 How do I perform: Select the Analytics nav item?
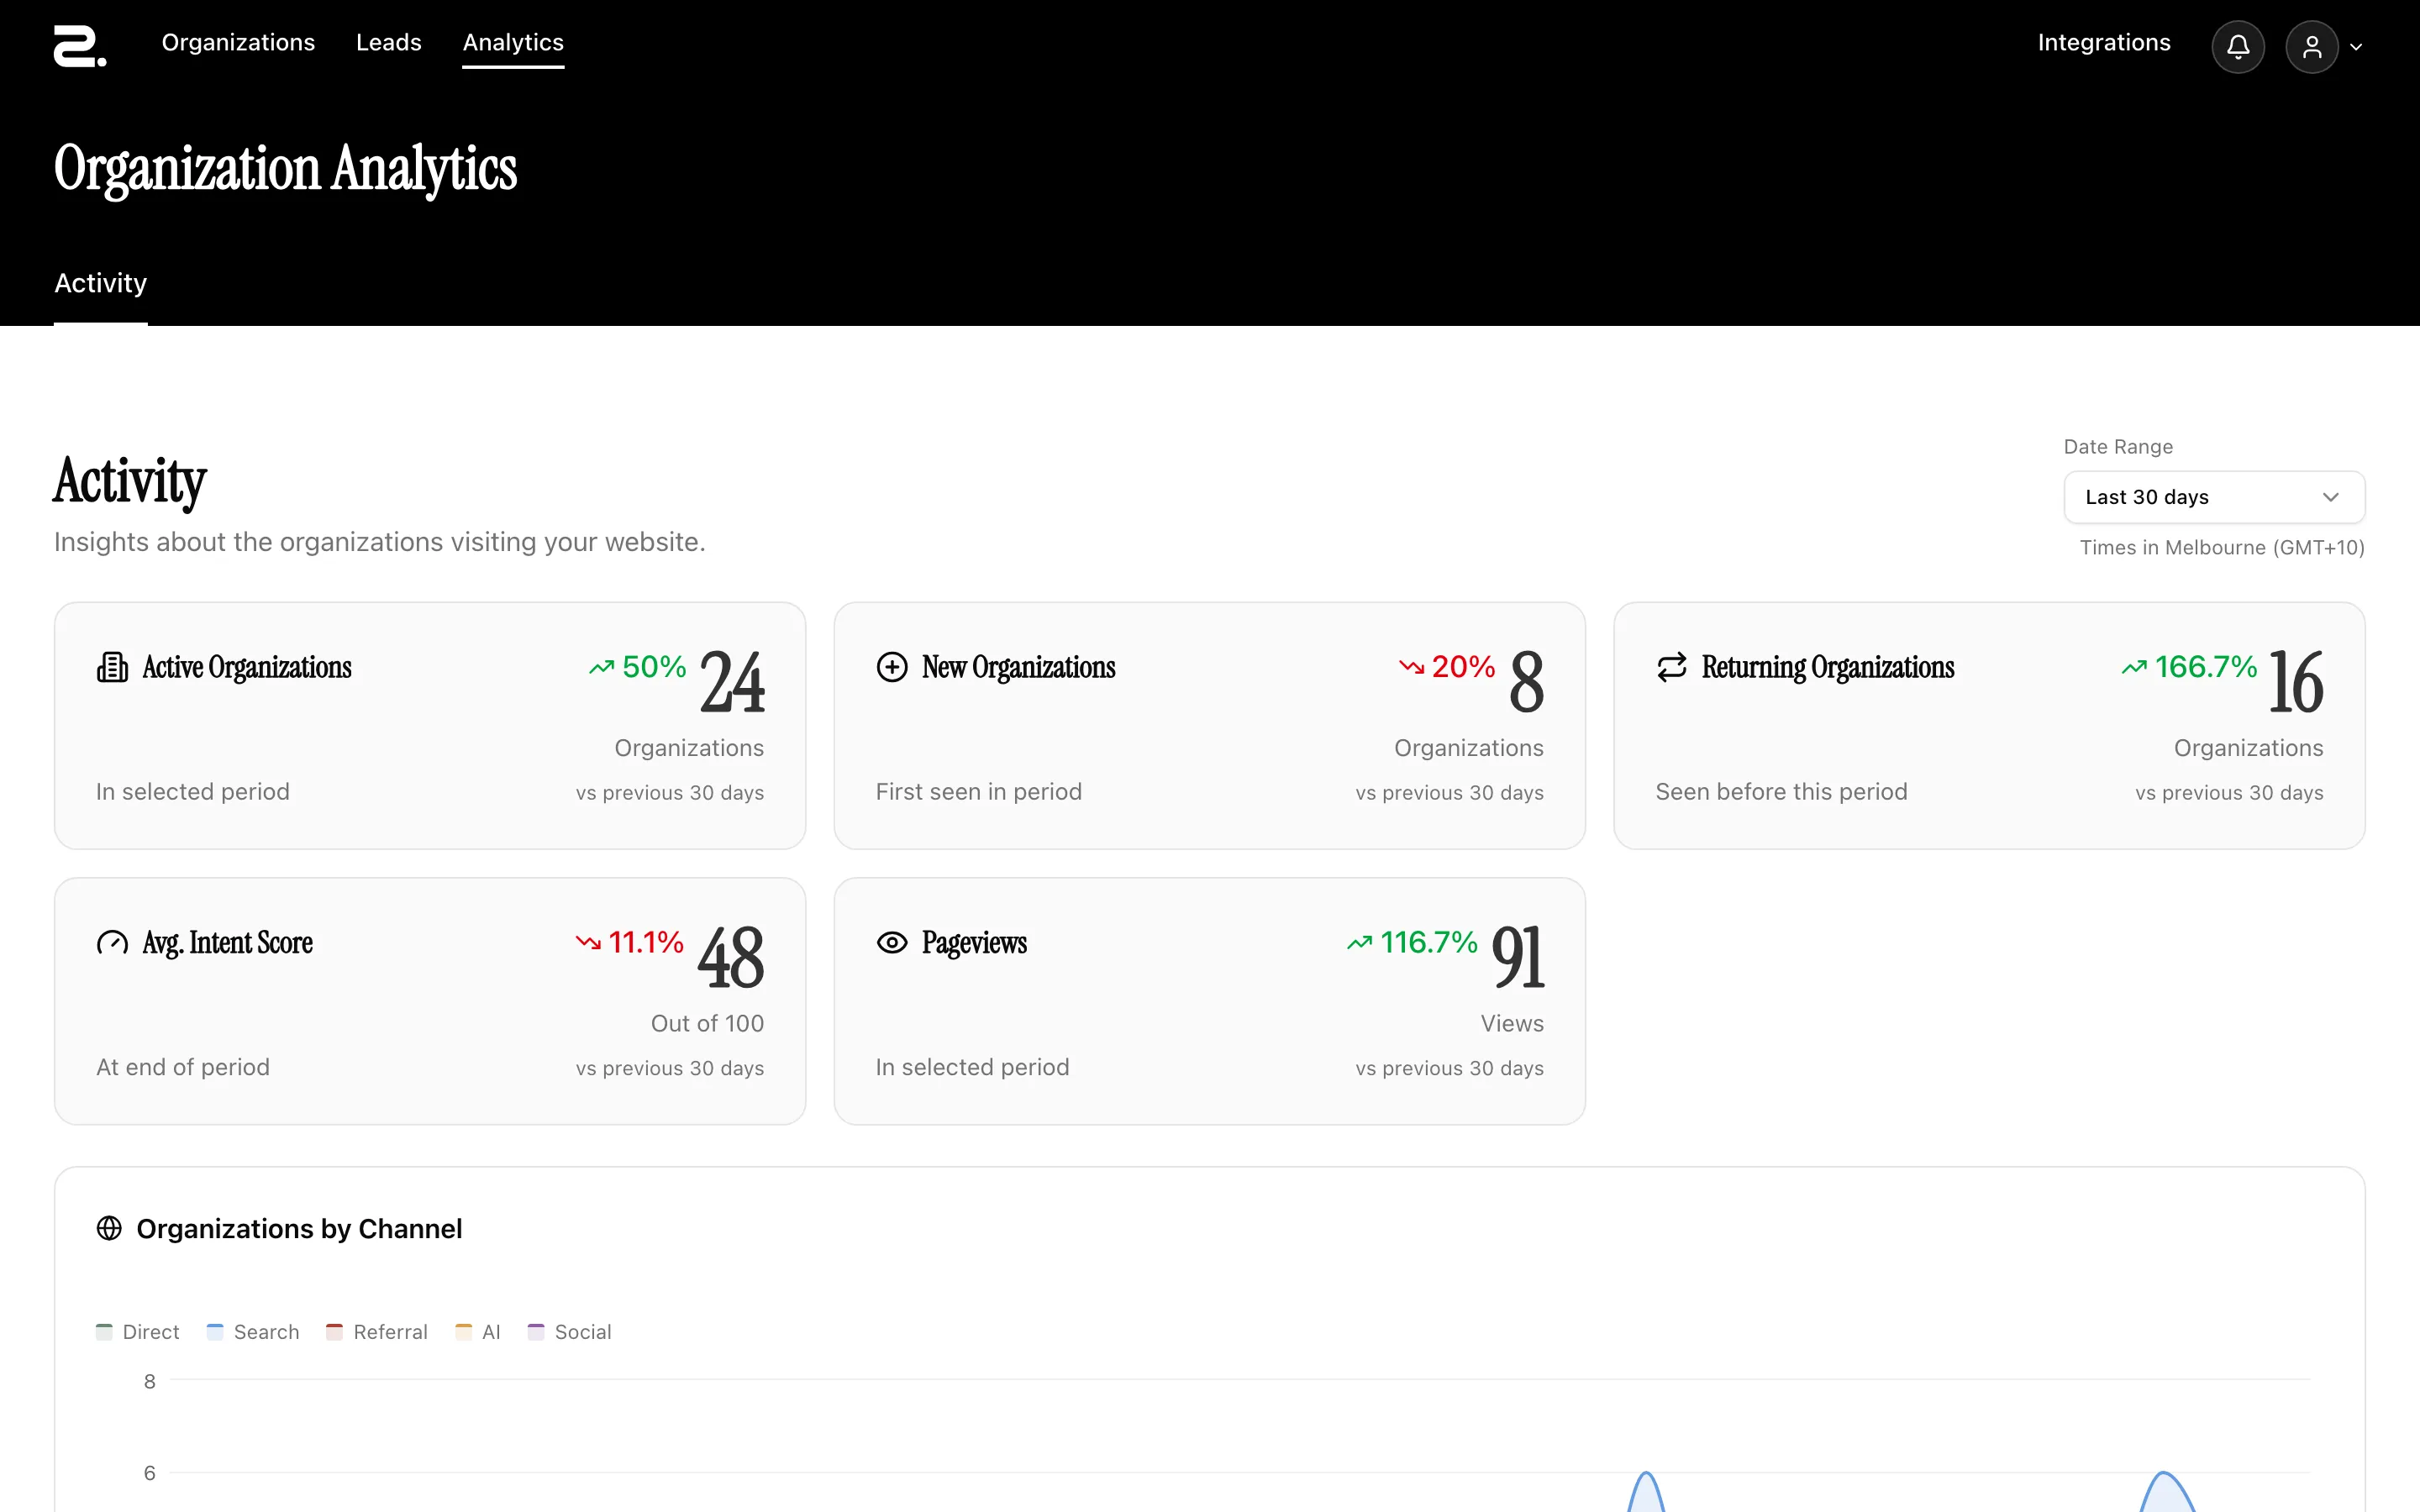pos(513,42)
